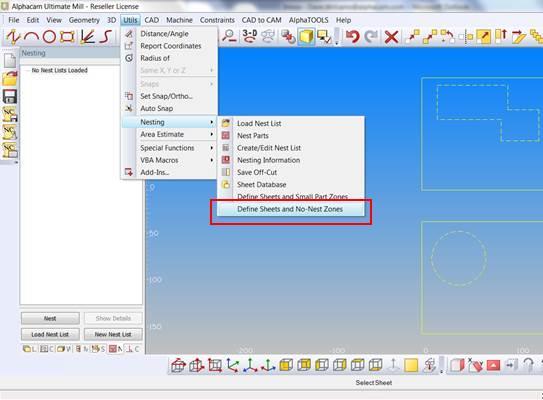Click the grey Redo arrow

click(x=371, y=36)
